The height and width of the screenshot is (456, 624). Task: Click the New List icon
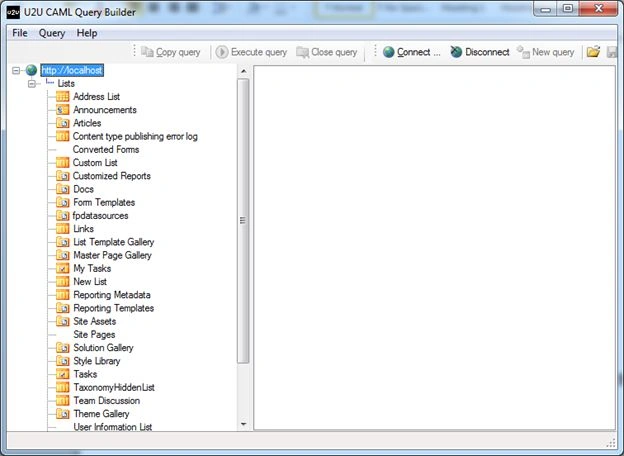(x=62, y=282)
